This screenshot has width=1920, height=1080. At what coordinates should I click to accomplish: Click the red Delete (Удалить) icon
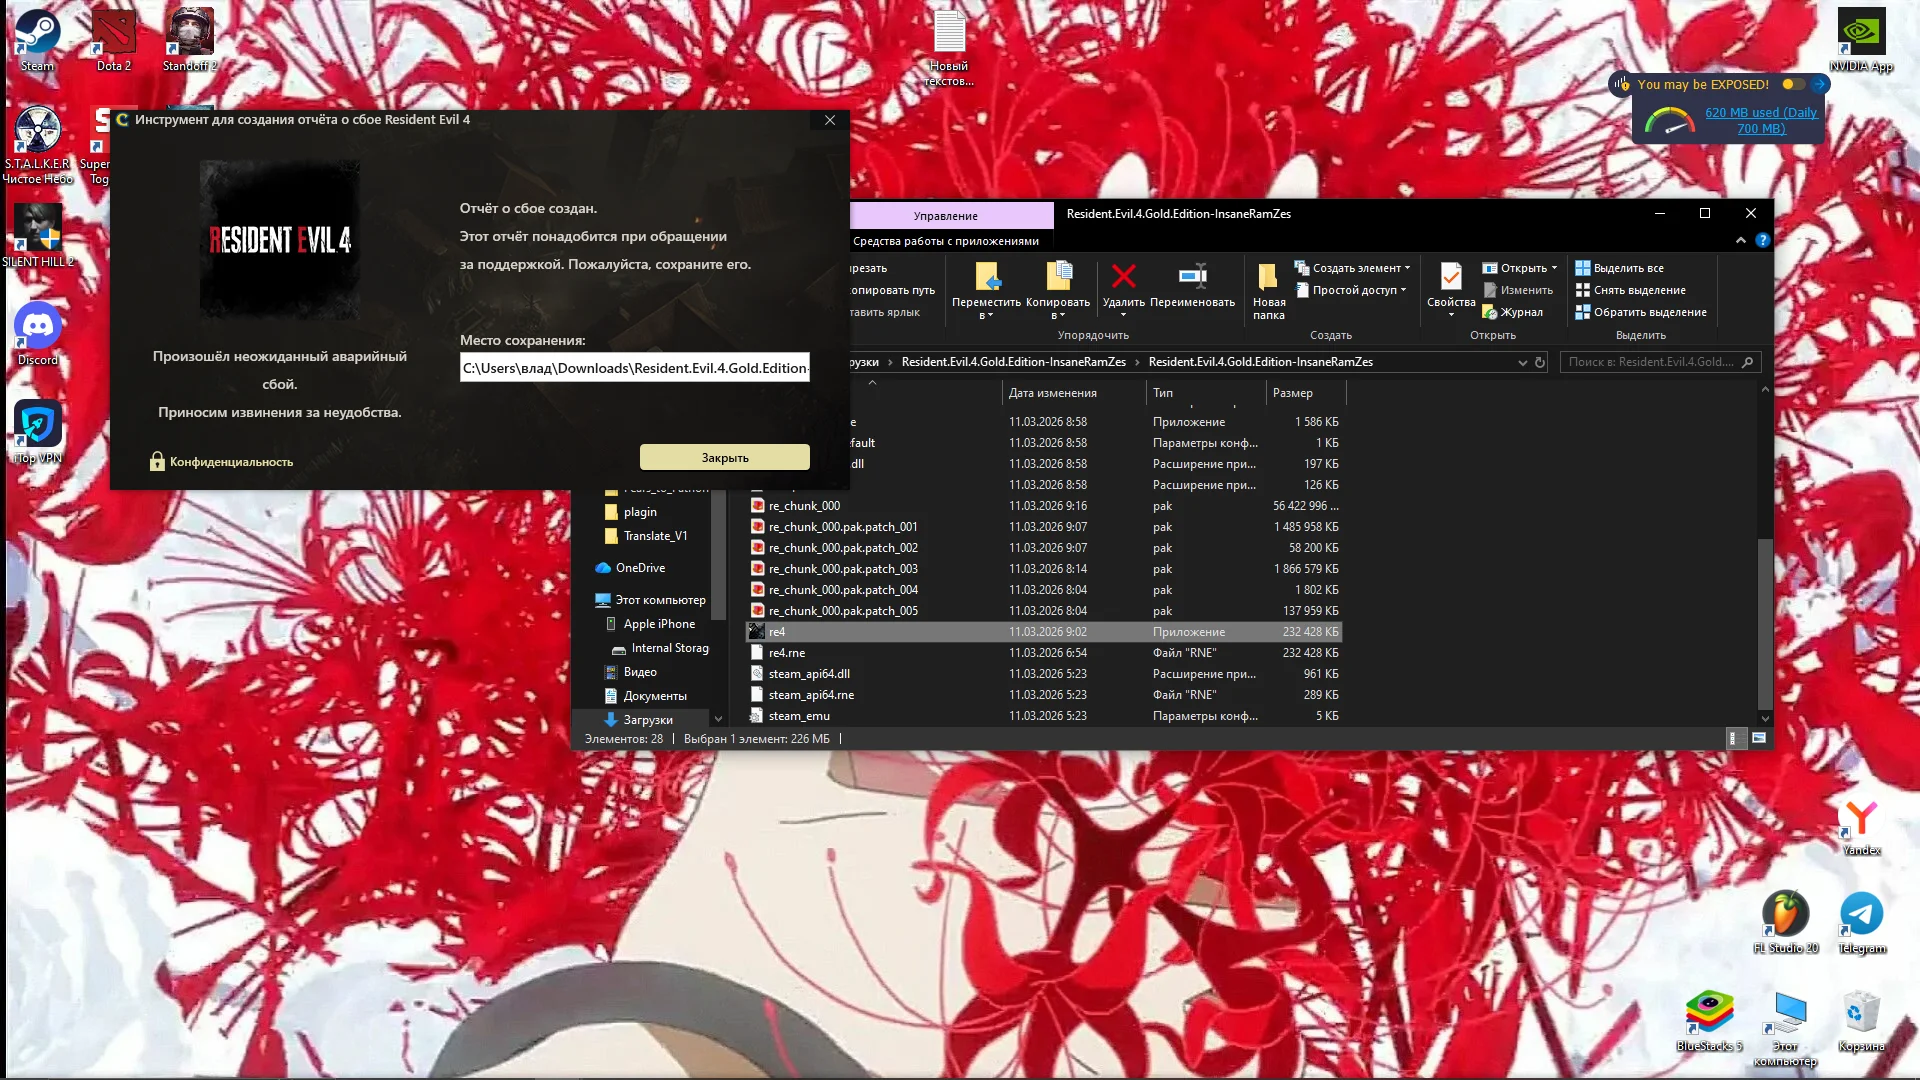[1123, 277]
